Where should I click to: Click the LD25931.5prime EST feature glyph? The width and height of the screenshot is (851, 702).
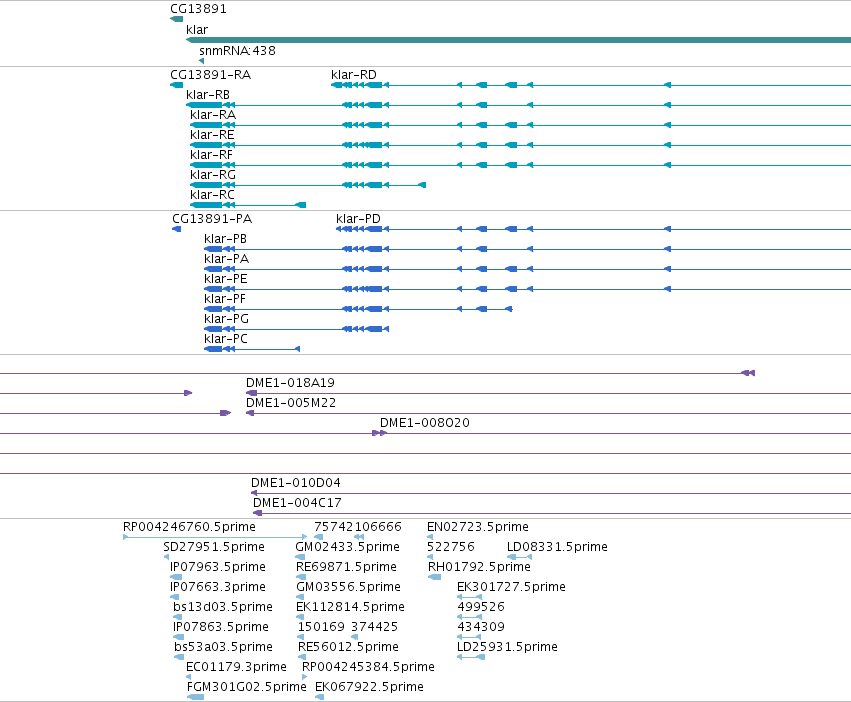click(x=471, y=657)
